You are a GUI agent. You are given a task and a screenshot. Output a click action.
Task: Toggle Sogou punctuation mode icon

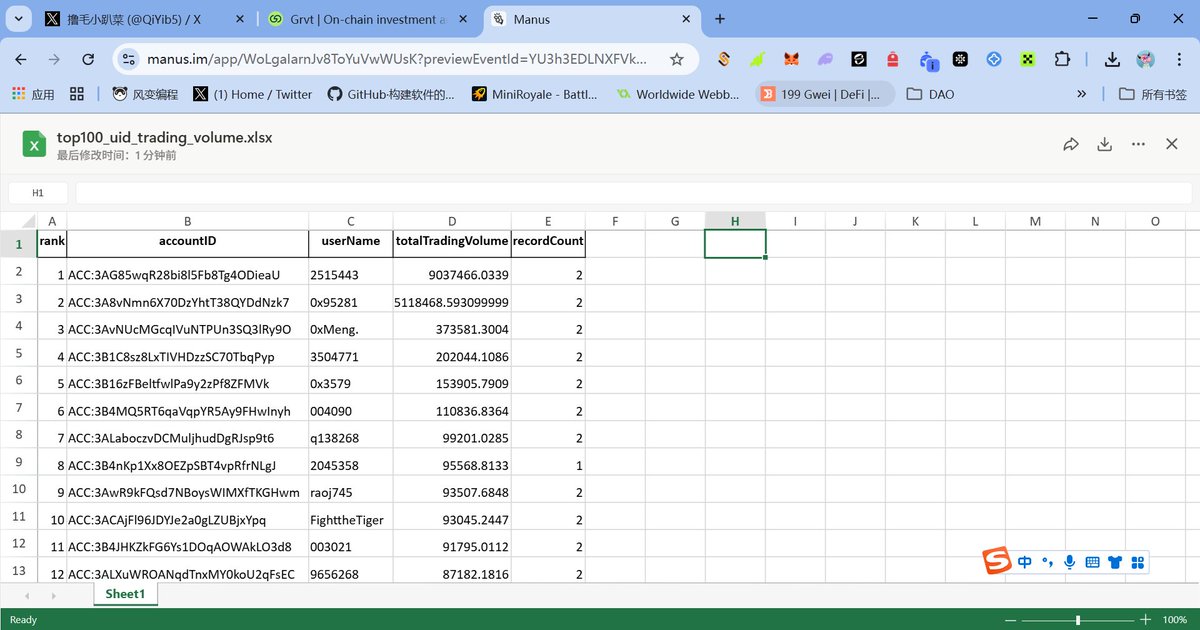pos(1048,563)
